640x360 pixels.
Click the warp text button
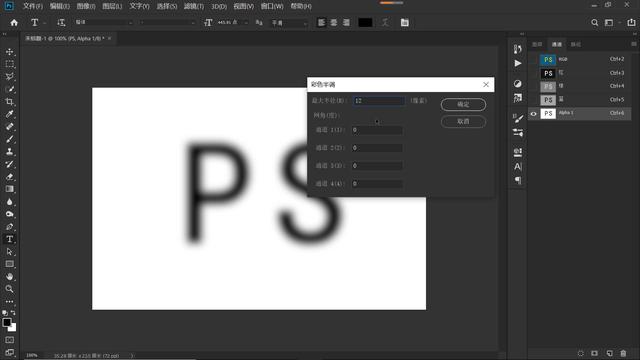(385, 22)
